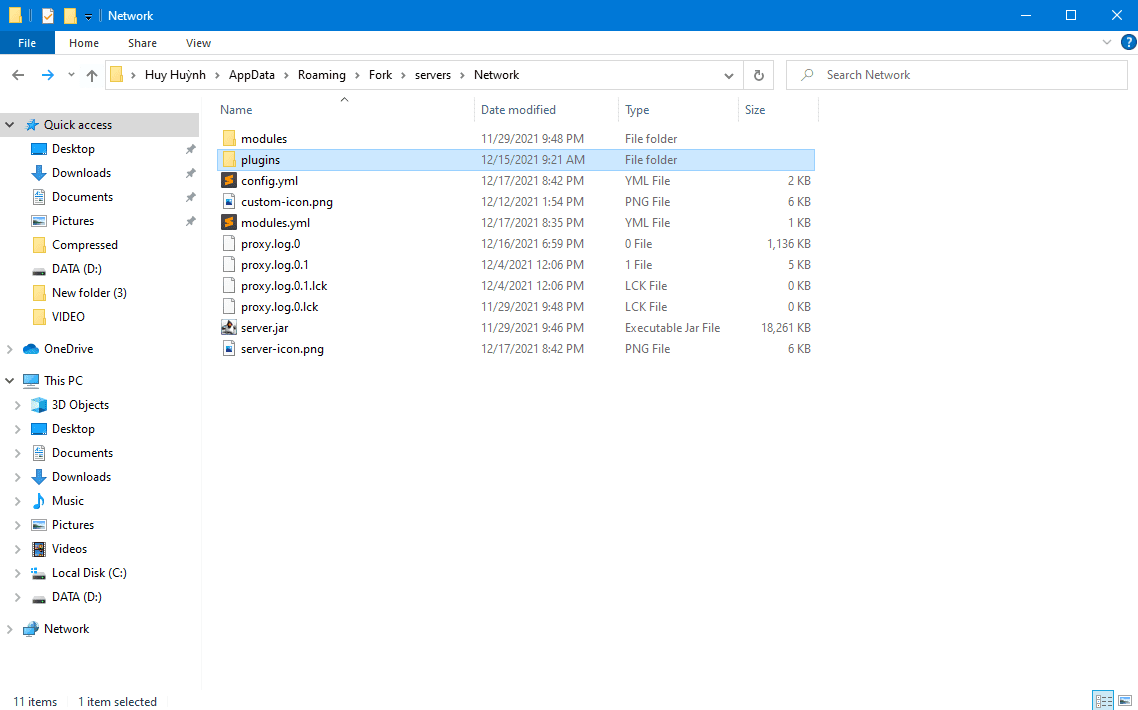Select the config.yml file icon

(229, 181)
